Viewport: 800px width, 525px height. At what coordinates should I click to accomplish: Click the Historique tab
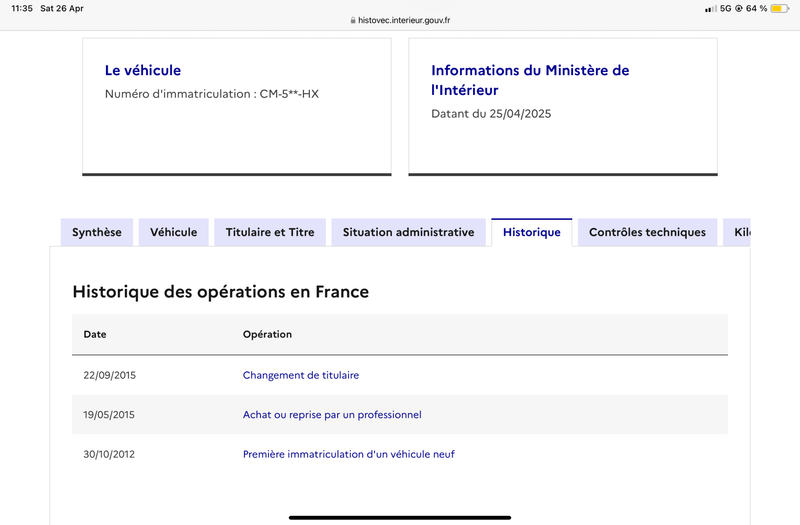[532, 233]
